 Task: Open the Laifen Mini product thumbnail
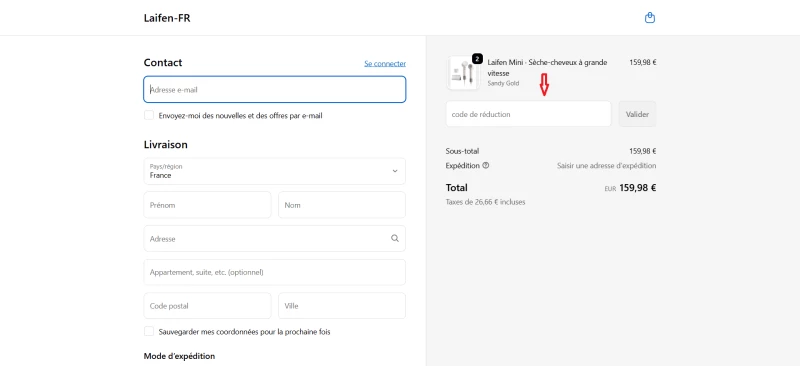pos(463,74)
